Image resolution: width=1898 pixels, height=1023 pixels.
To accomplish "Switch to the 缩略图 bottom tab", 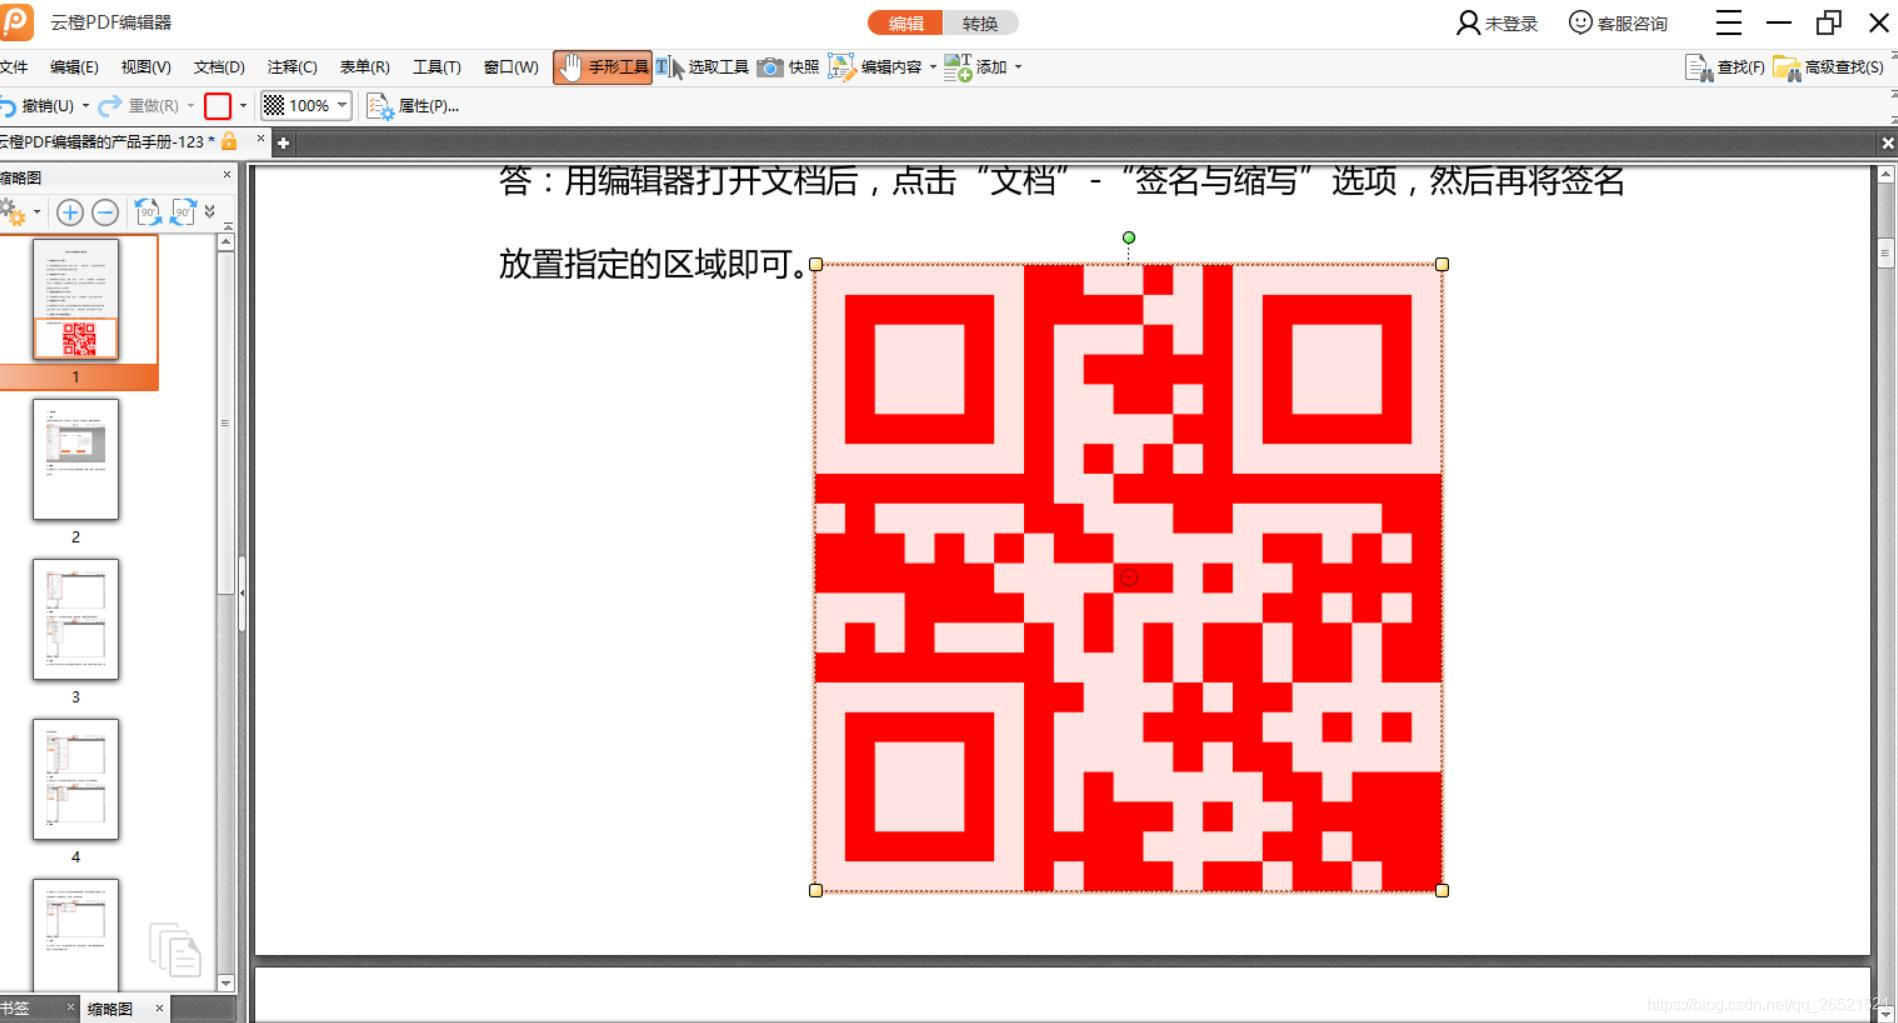I will [x=110, y=1009].
